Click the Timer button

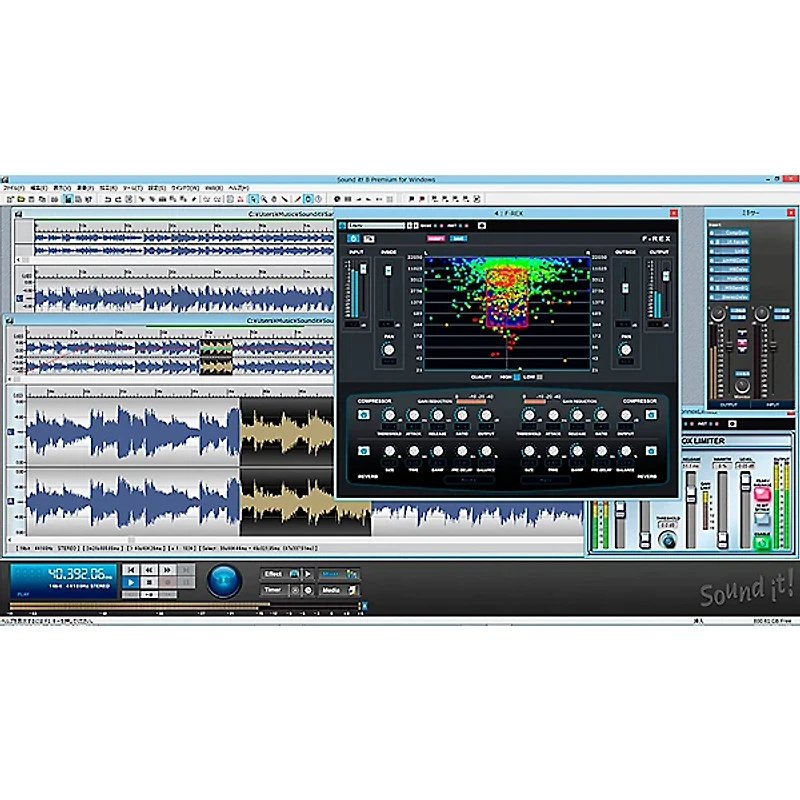click(x=273, y=590)
